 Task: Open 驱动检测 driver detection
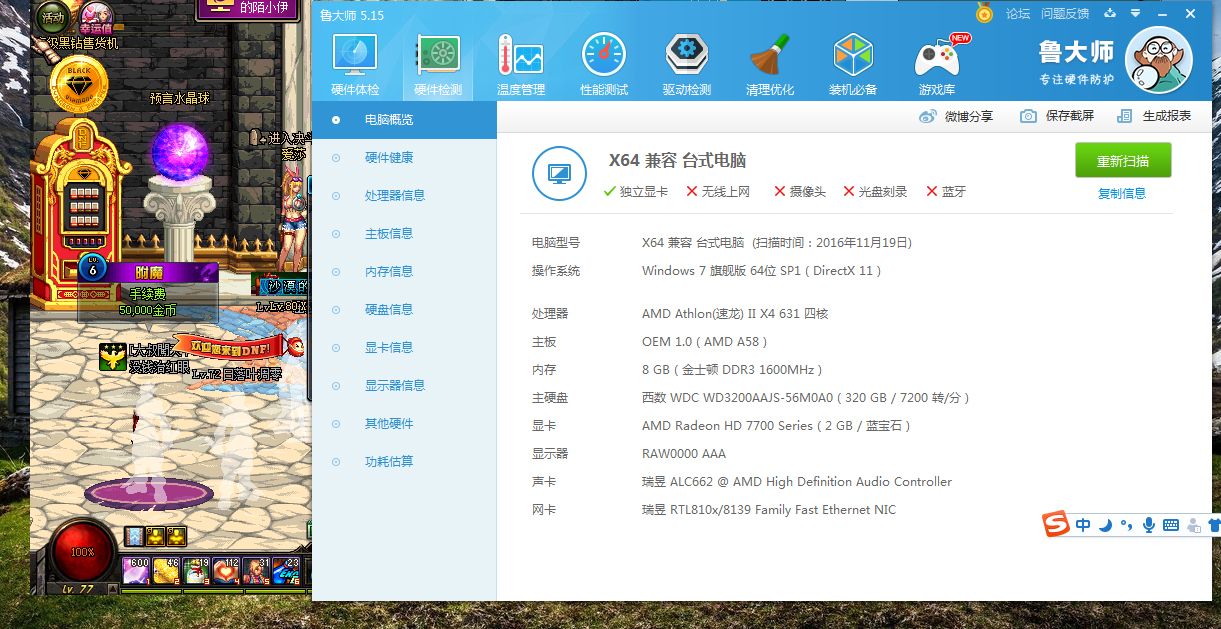coord(687,65)
